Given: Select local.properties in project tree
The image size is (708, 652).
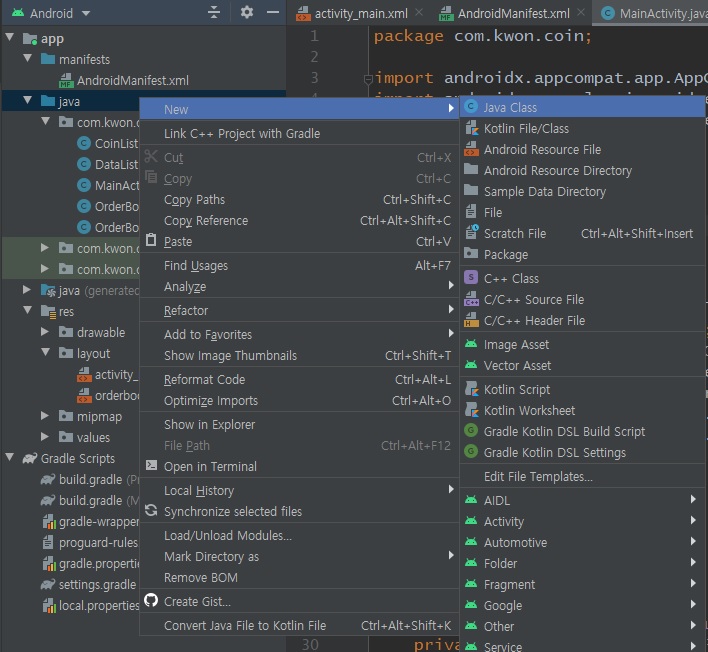Looking at the screenshot, I should pyautogui.click(x=90, y=605).
